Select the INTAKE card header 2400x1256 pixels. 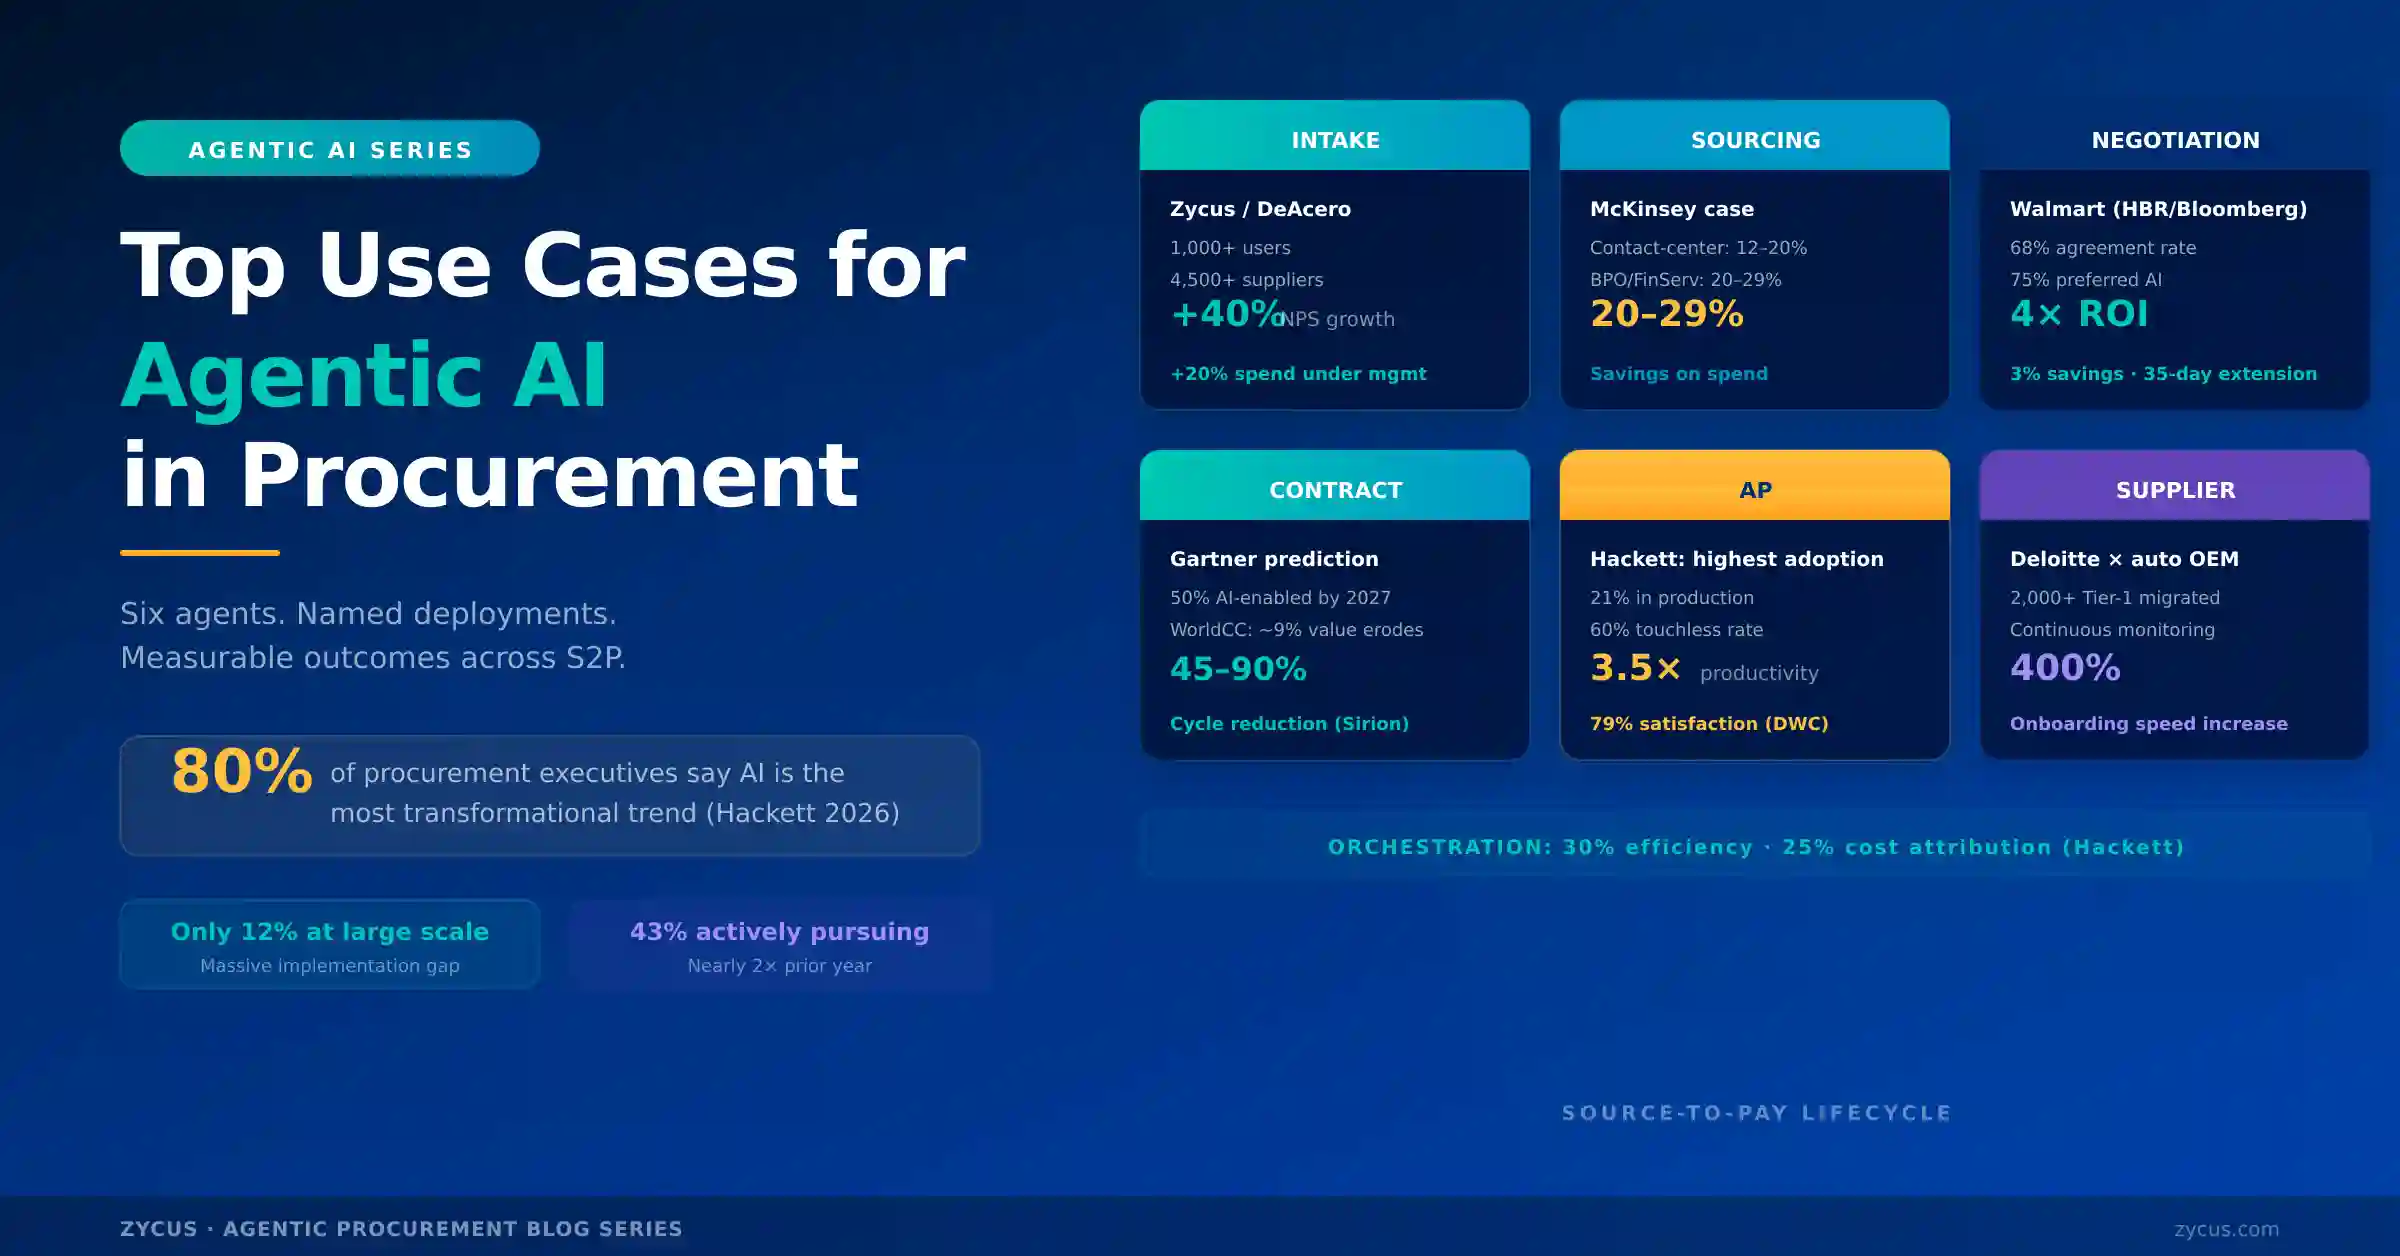(x=1335, y=139)
